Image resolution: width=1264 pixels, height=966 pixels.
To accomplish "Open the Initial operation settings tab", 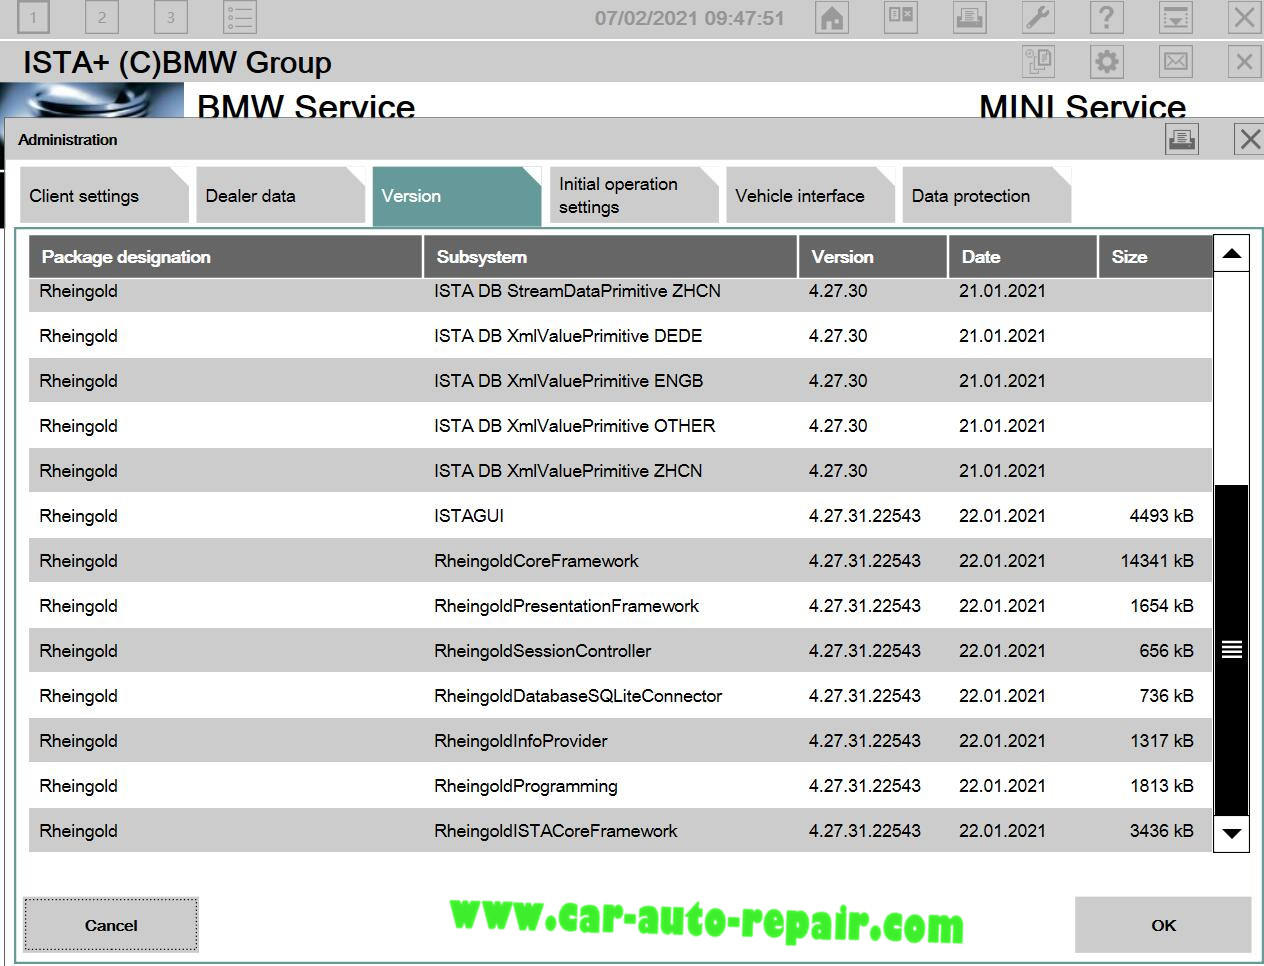I will (634, 196).
